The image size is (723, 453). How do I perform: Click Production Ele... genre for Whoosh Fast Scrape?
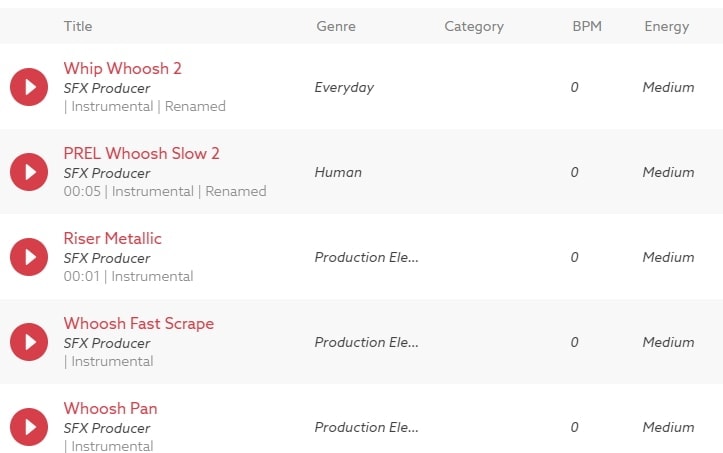(x=366, y=342)
